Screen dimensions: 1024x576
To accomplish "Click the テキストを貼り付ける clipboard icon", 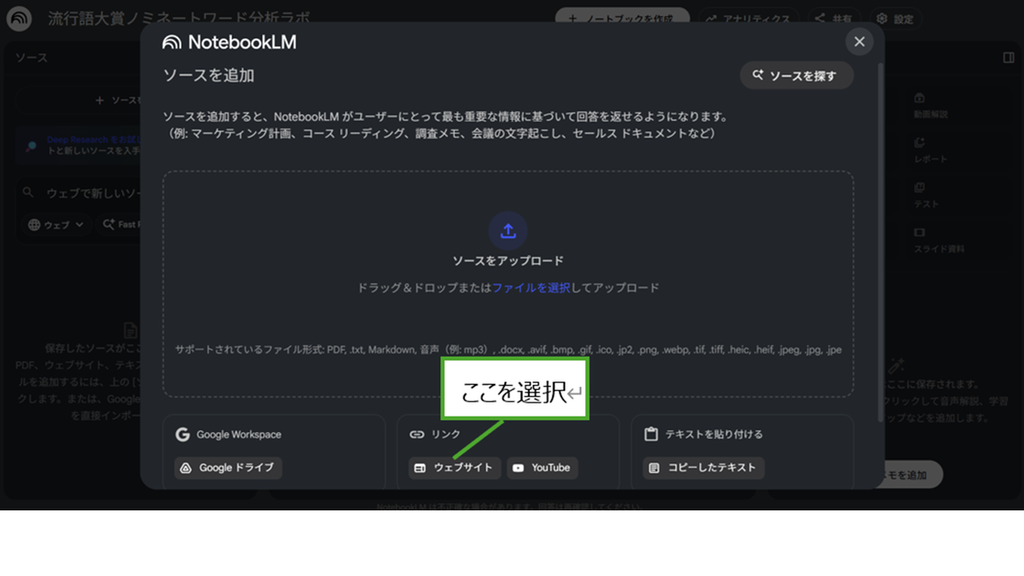I will pos(650,434).
